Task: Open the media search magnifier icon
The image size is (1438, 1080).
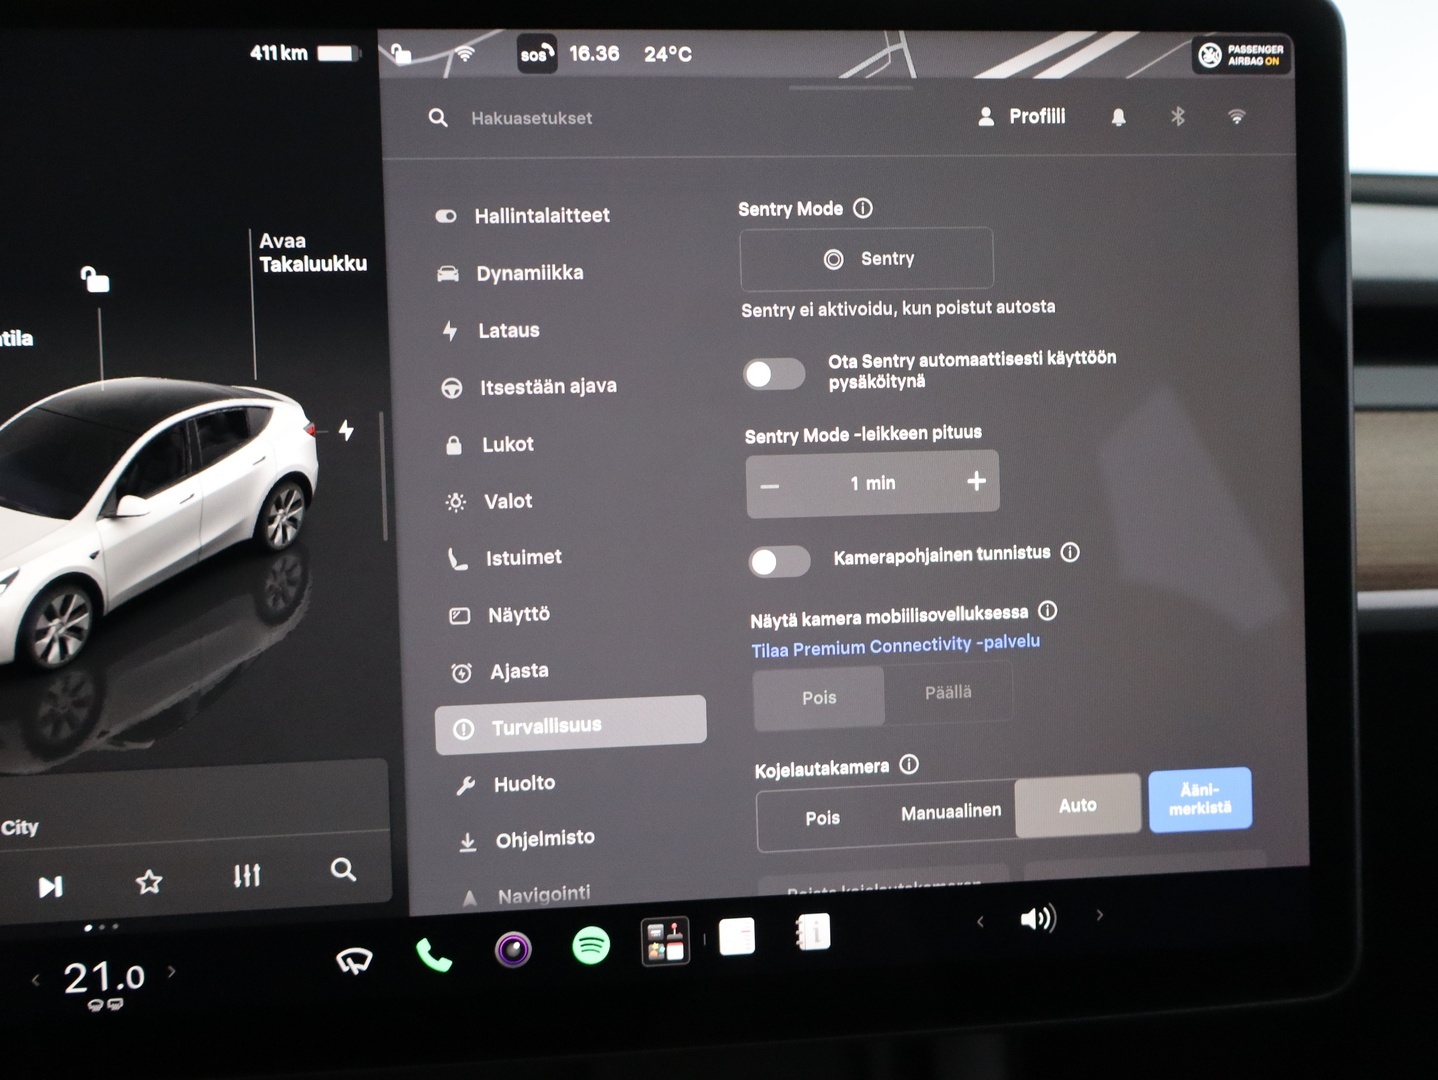Action: coord(343,869)
